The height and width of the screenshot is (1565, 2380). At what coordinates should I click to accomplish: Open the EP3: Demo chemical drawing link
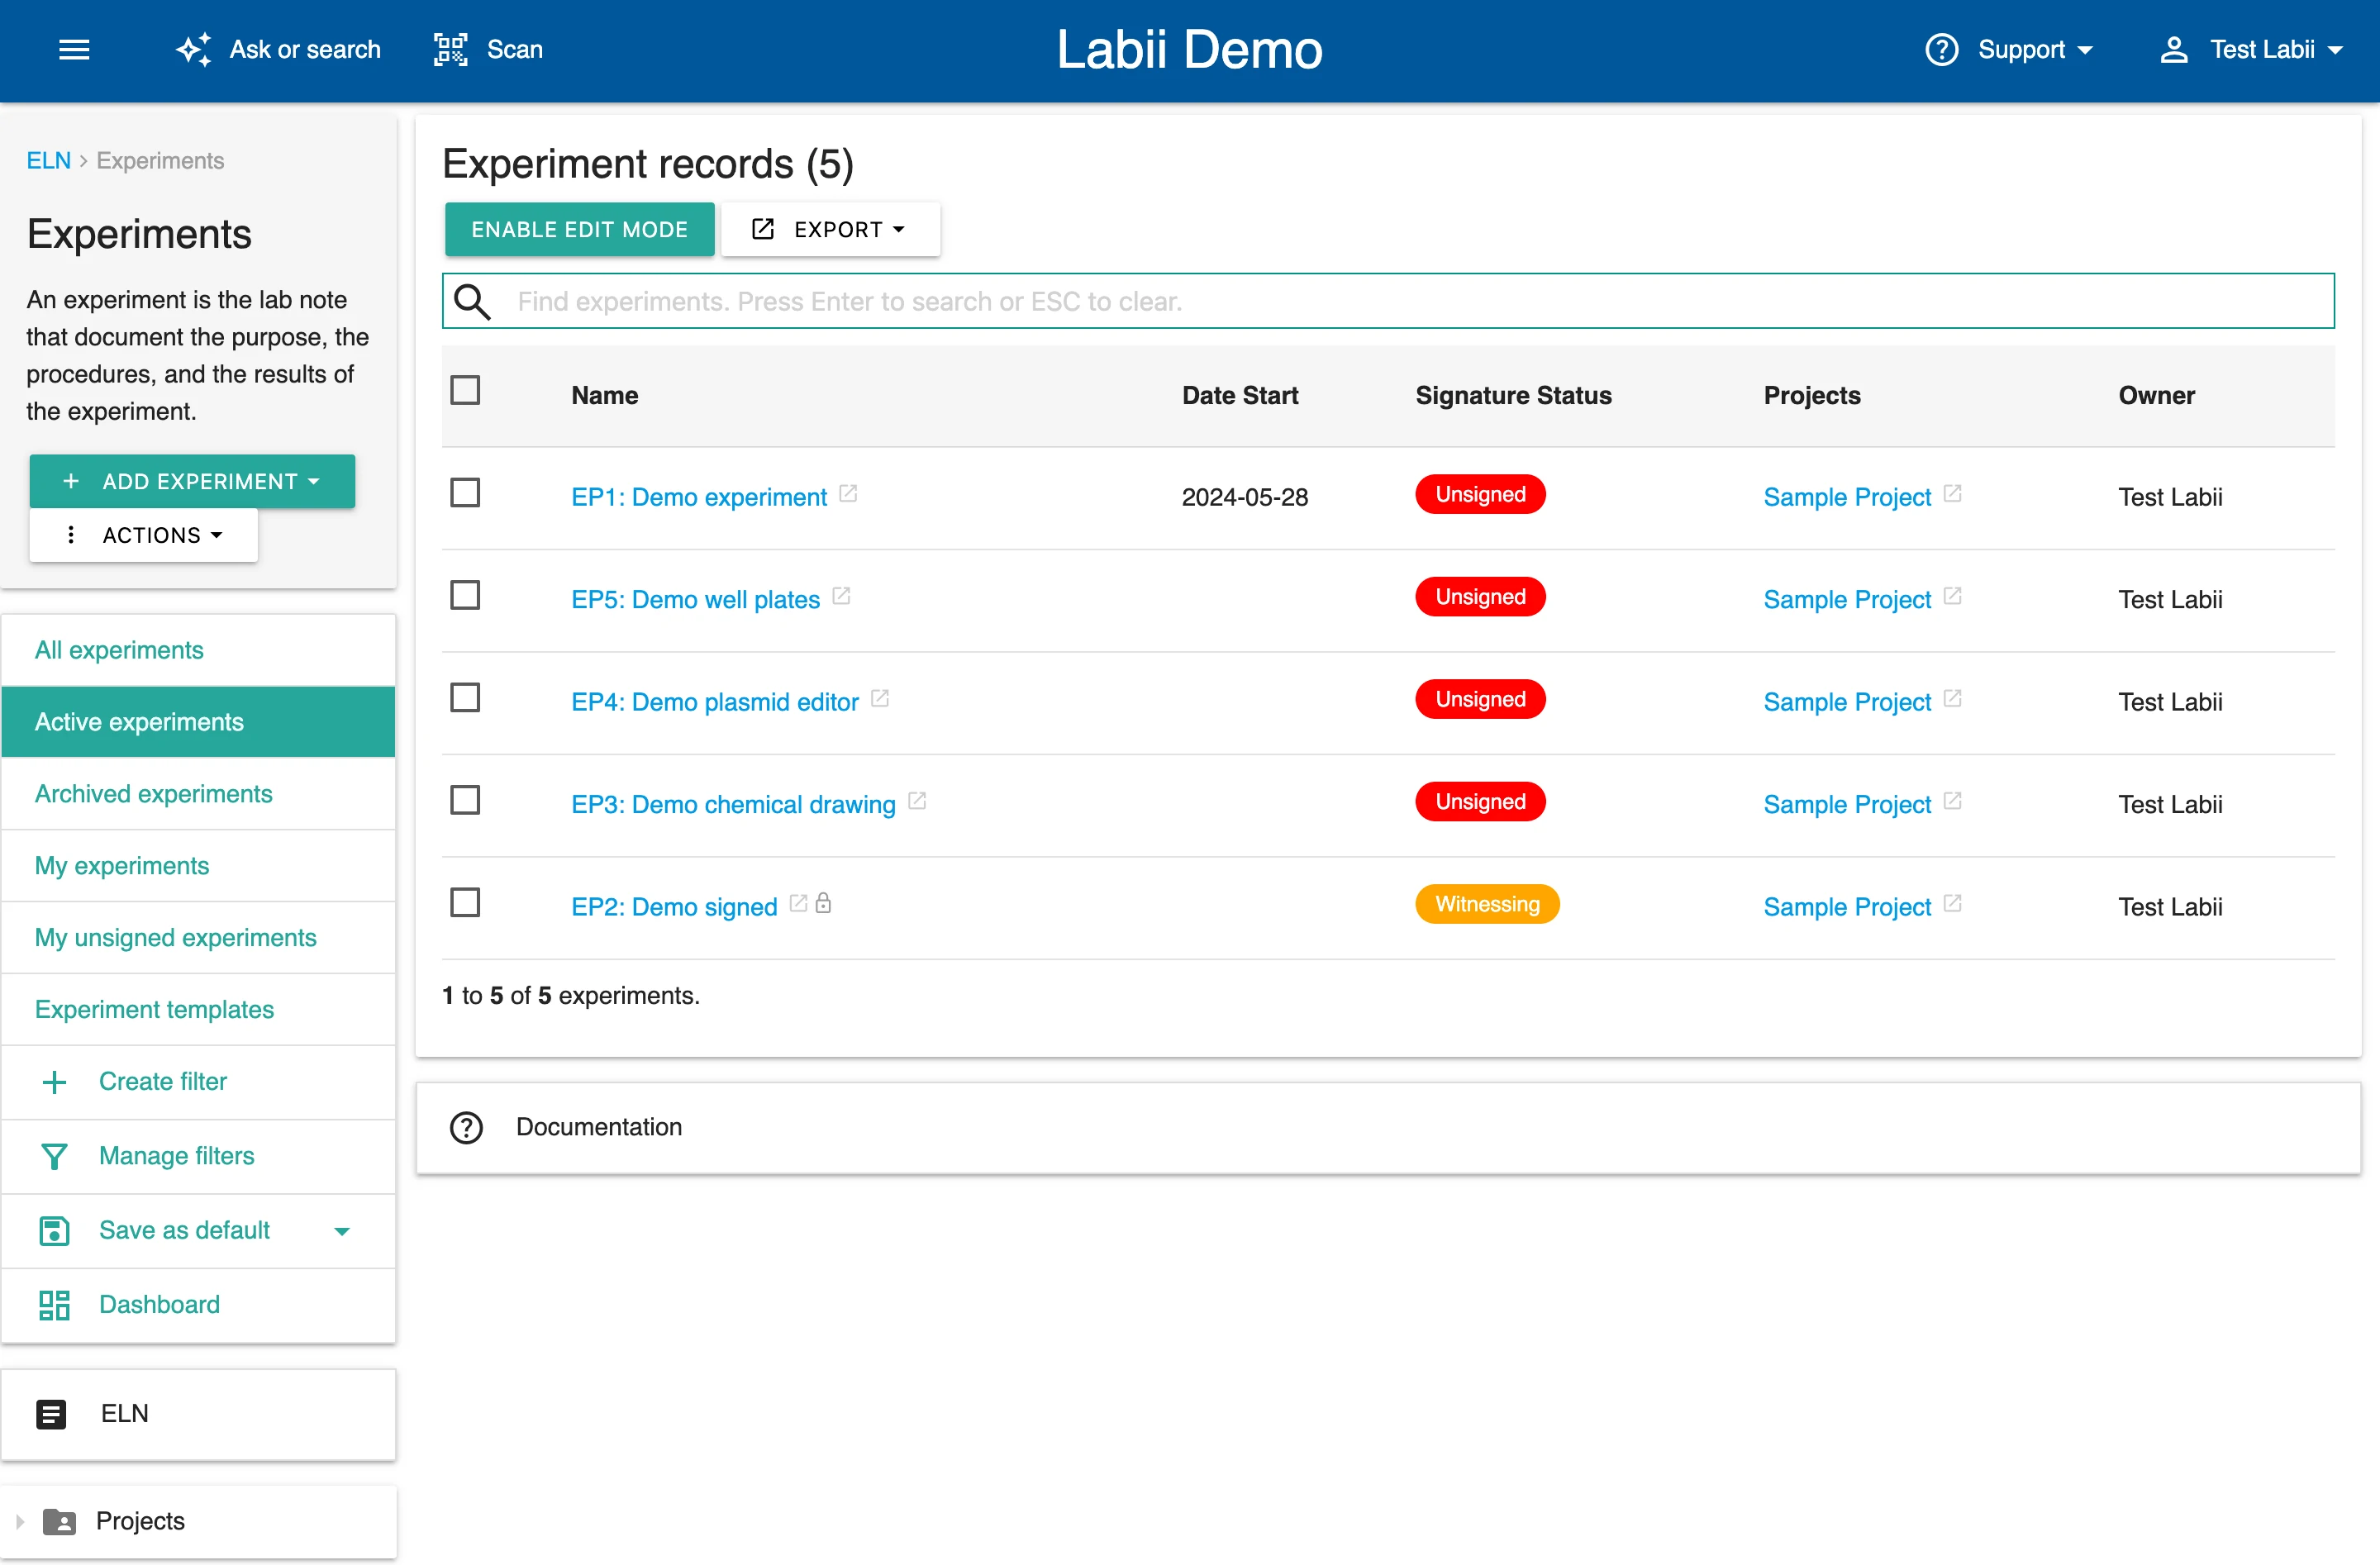pos(733,804)
